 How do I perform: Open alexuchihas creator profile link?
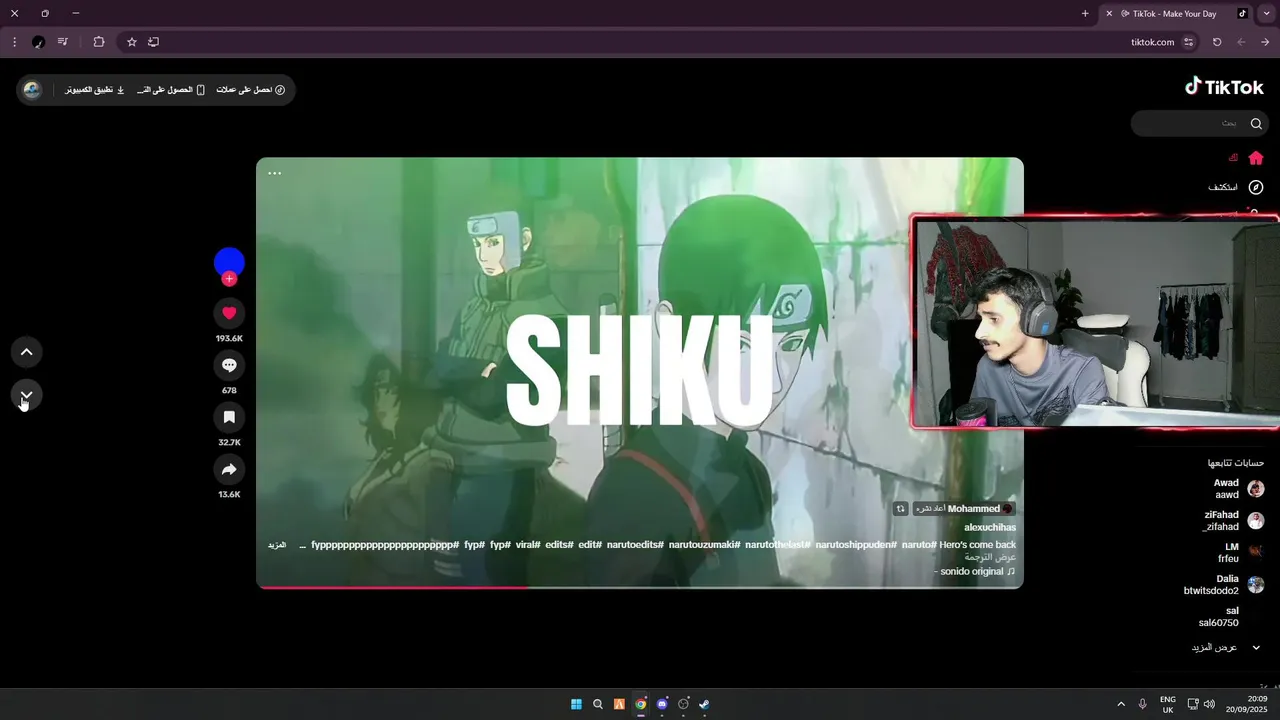990,527
